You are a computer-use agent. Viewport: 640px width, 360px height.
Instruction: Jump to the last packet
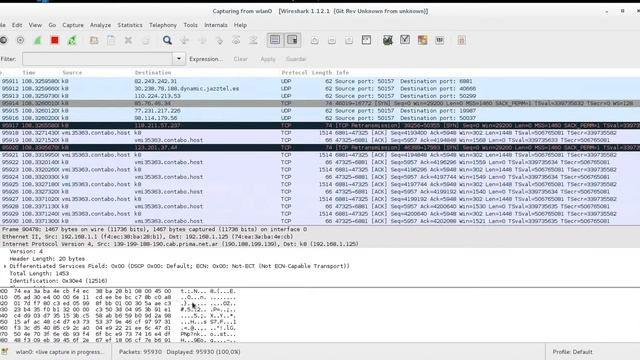(x=253, y=40)
